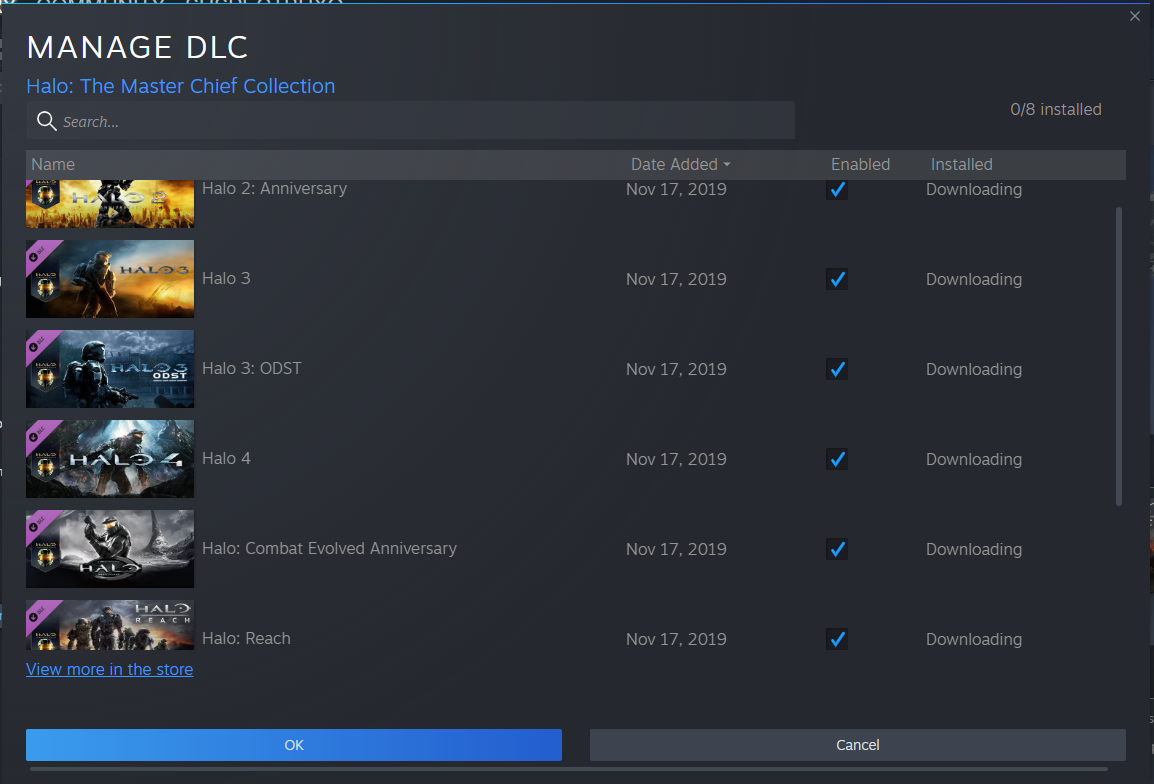Select the Halo 4 DLC artwork
Image resolution: width=1154 pixels, height=784 pixels.
pos(110,459)
